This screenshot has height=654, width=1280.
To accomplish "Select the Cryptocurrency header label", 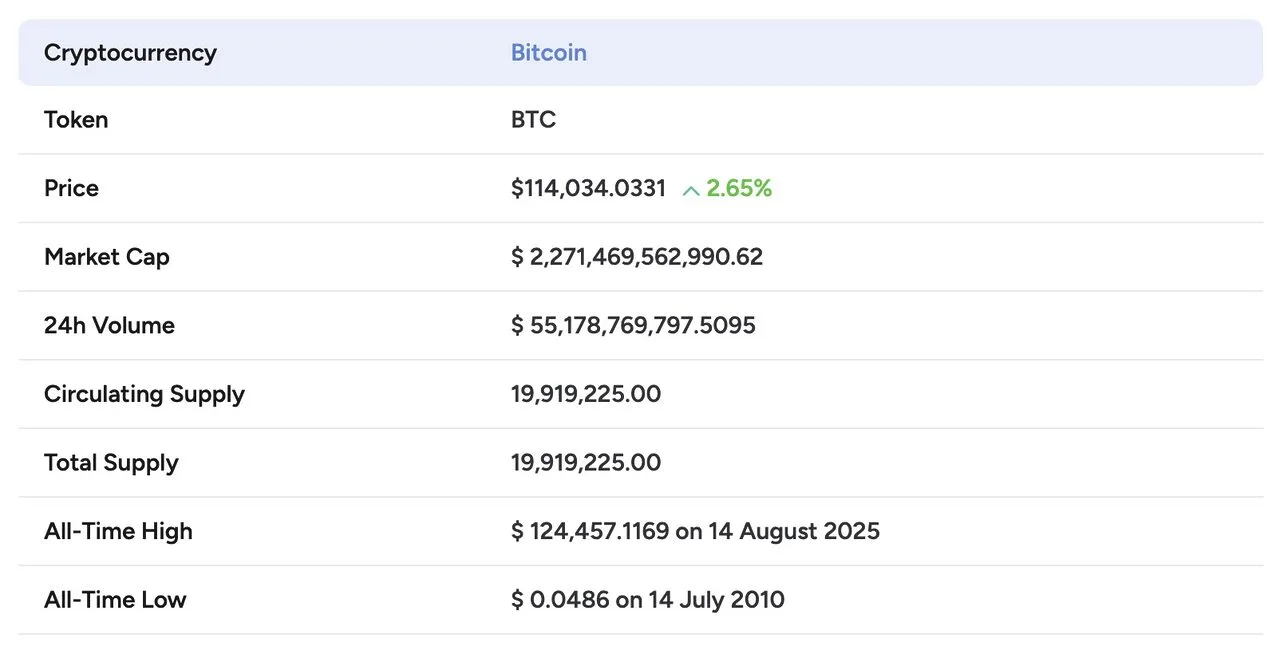I will click(x=130, y=53).
